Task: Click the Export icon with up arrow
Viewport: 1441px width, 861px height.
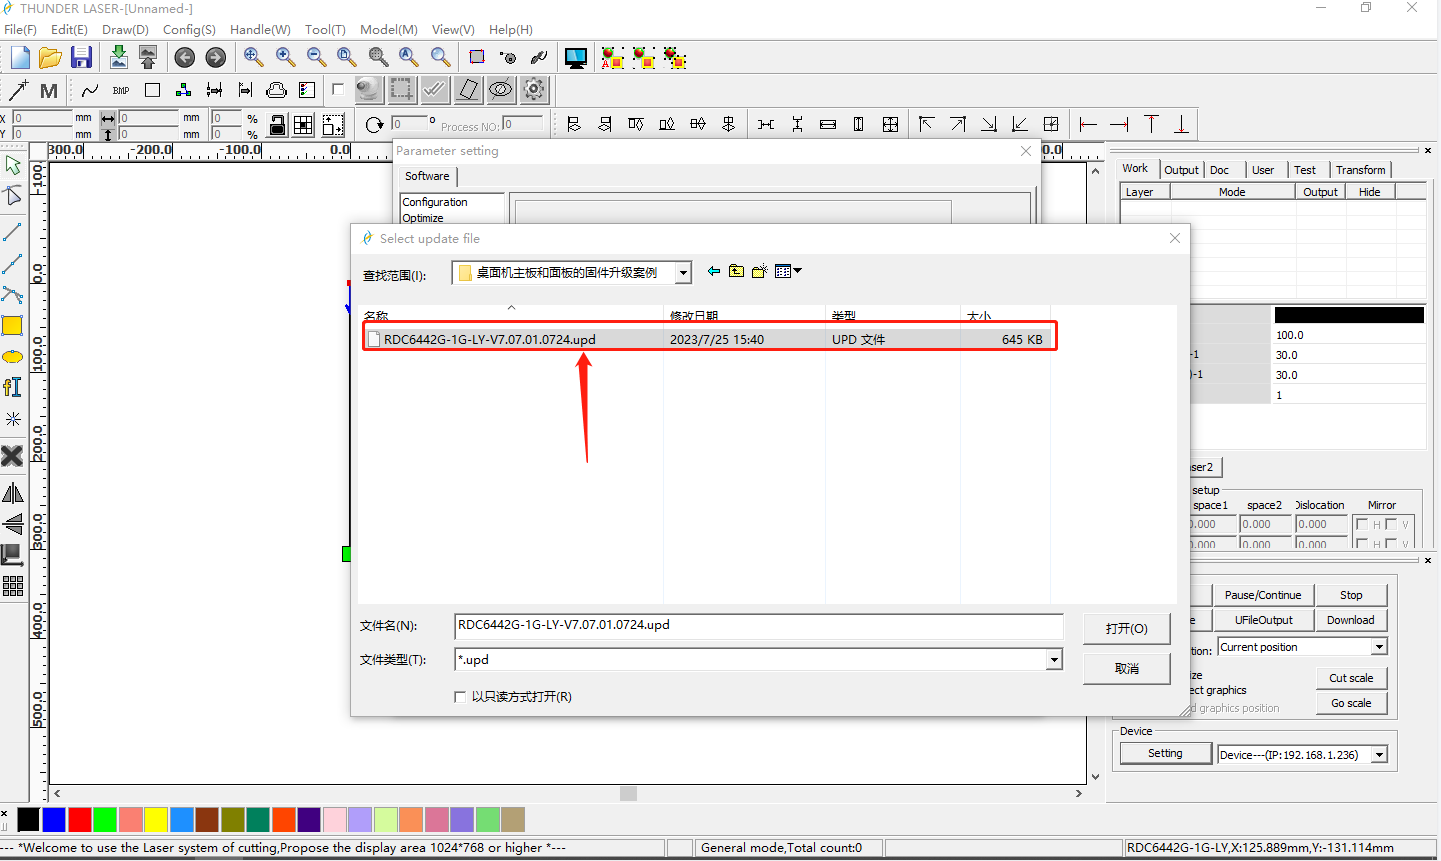Action: pos(148,57)
